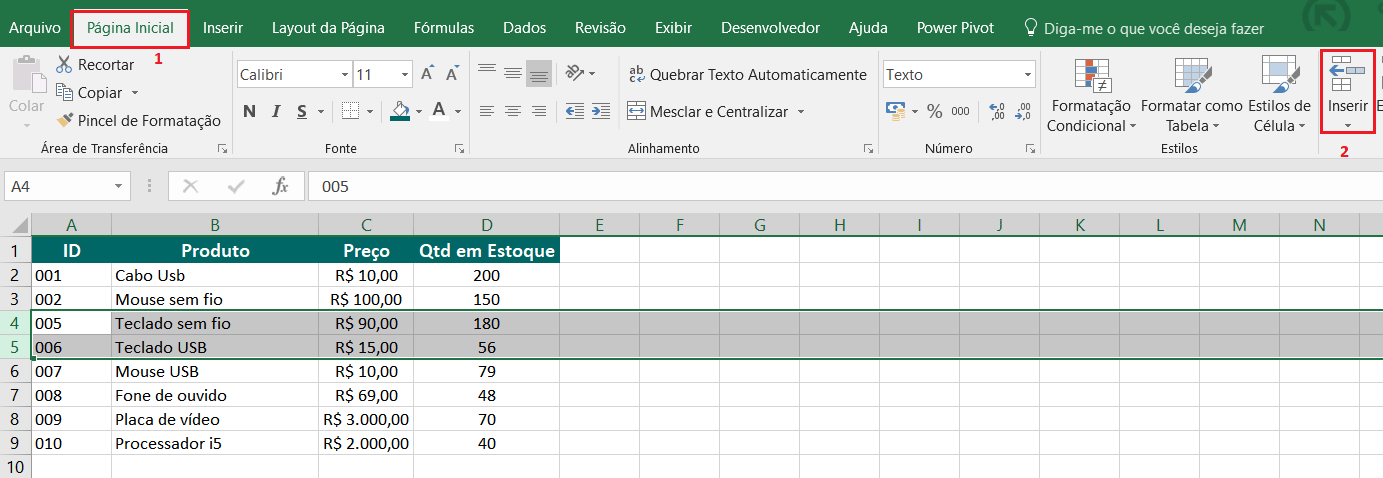Click the increase decimal places icon

point(996,111)
